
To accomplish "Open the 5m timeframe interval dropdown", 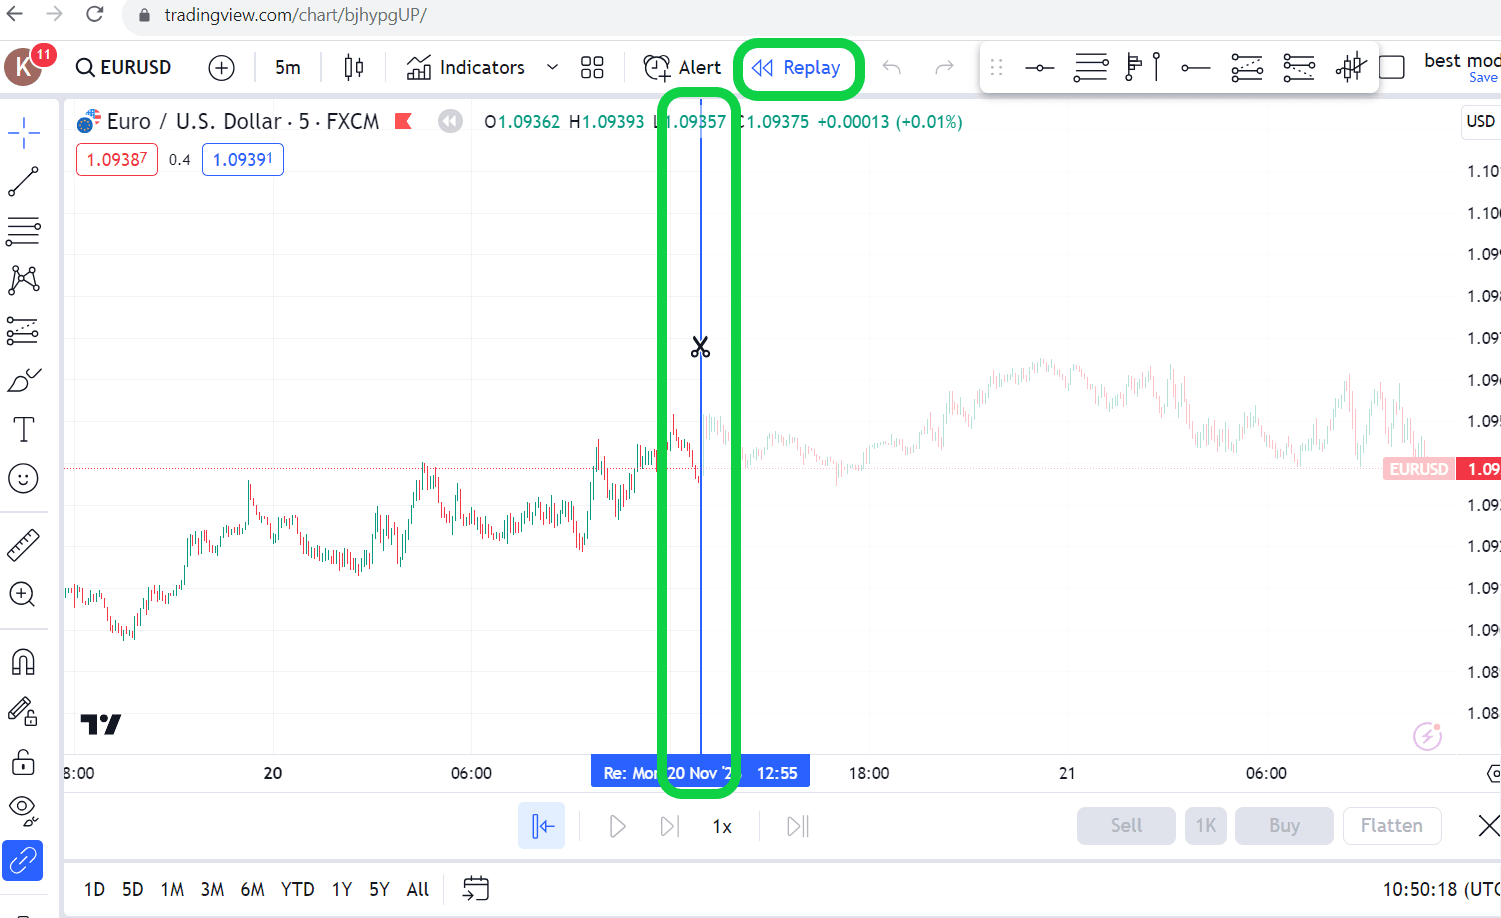I will pyautogui.click(x=288, y=68).
